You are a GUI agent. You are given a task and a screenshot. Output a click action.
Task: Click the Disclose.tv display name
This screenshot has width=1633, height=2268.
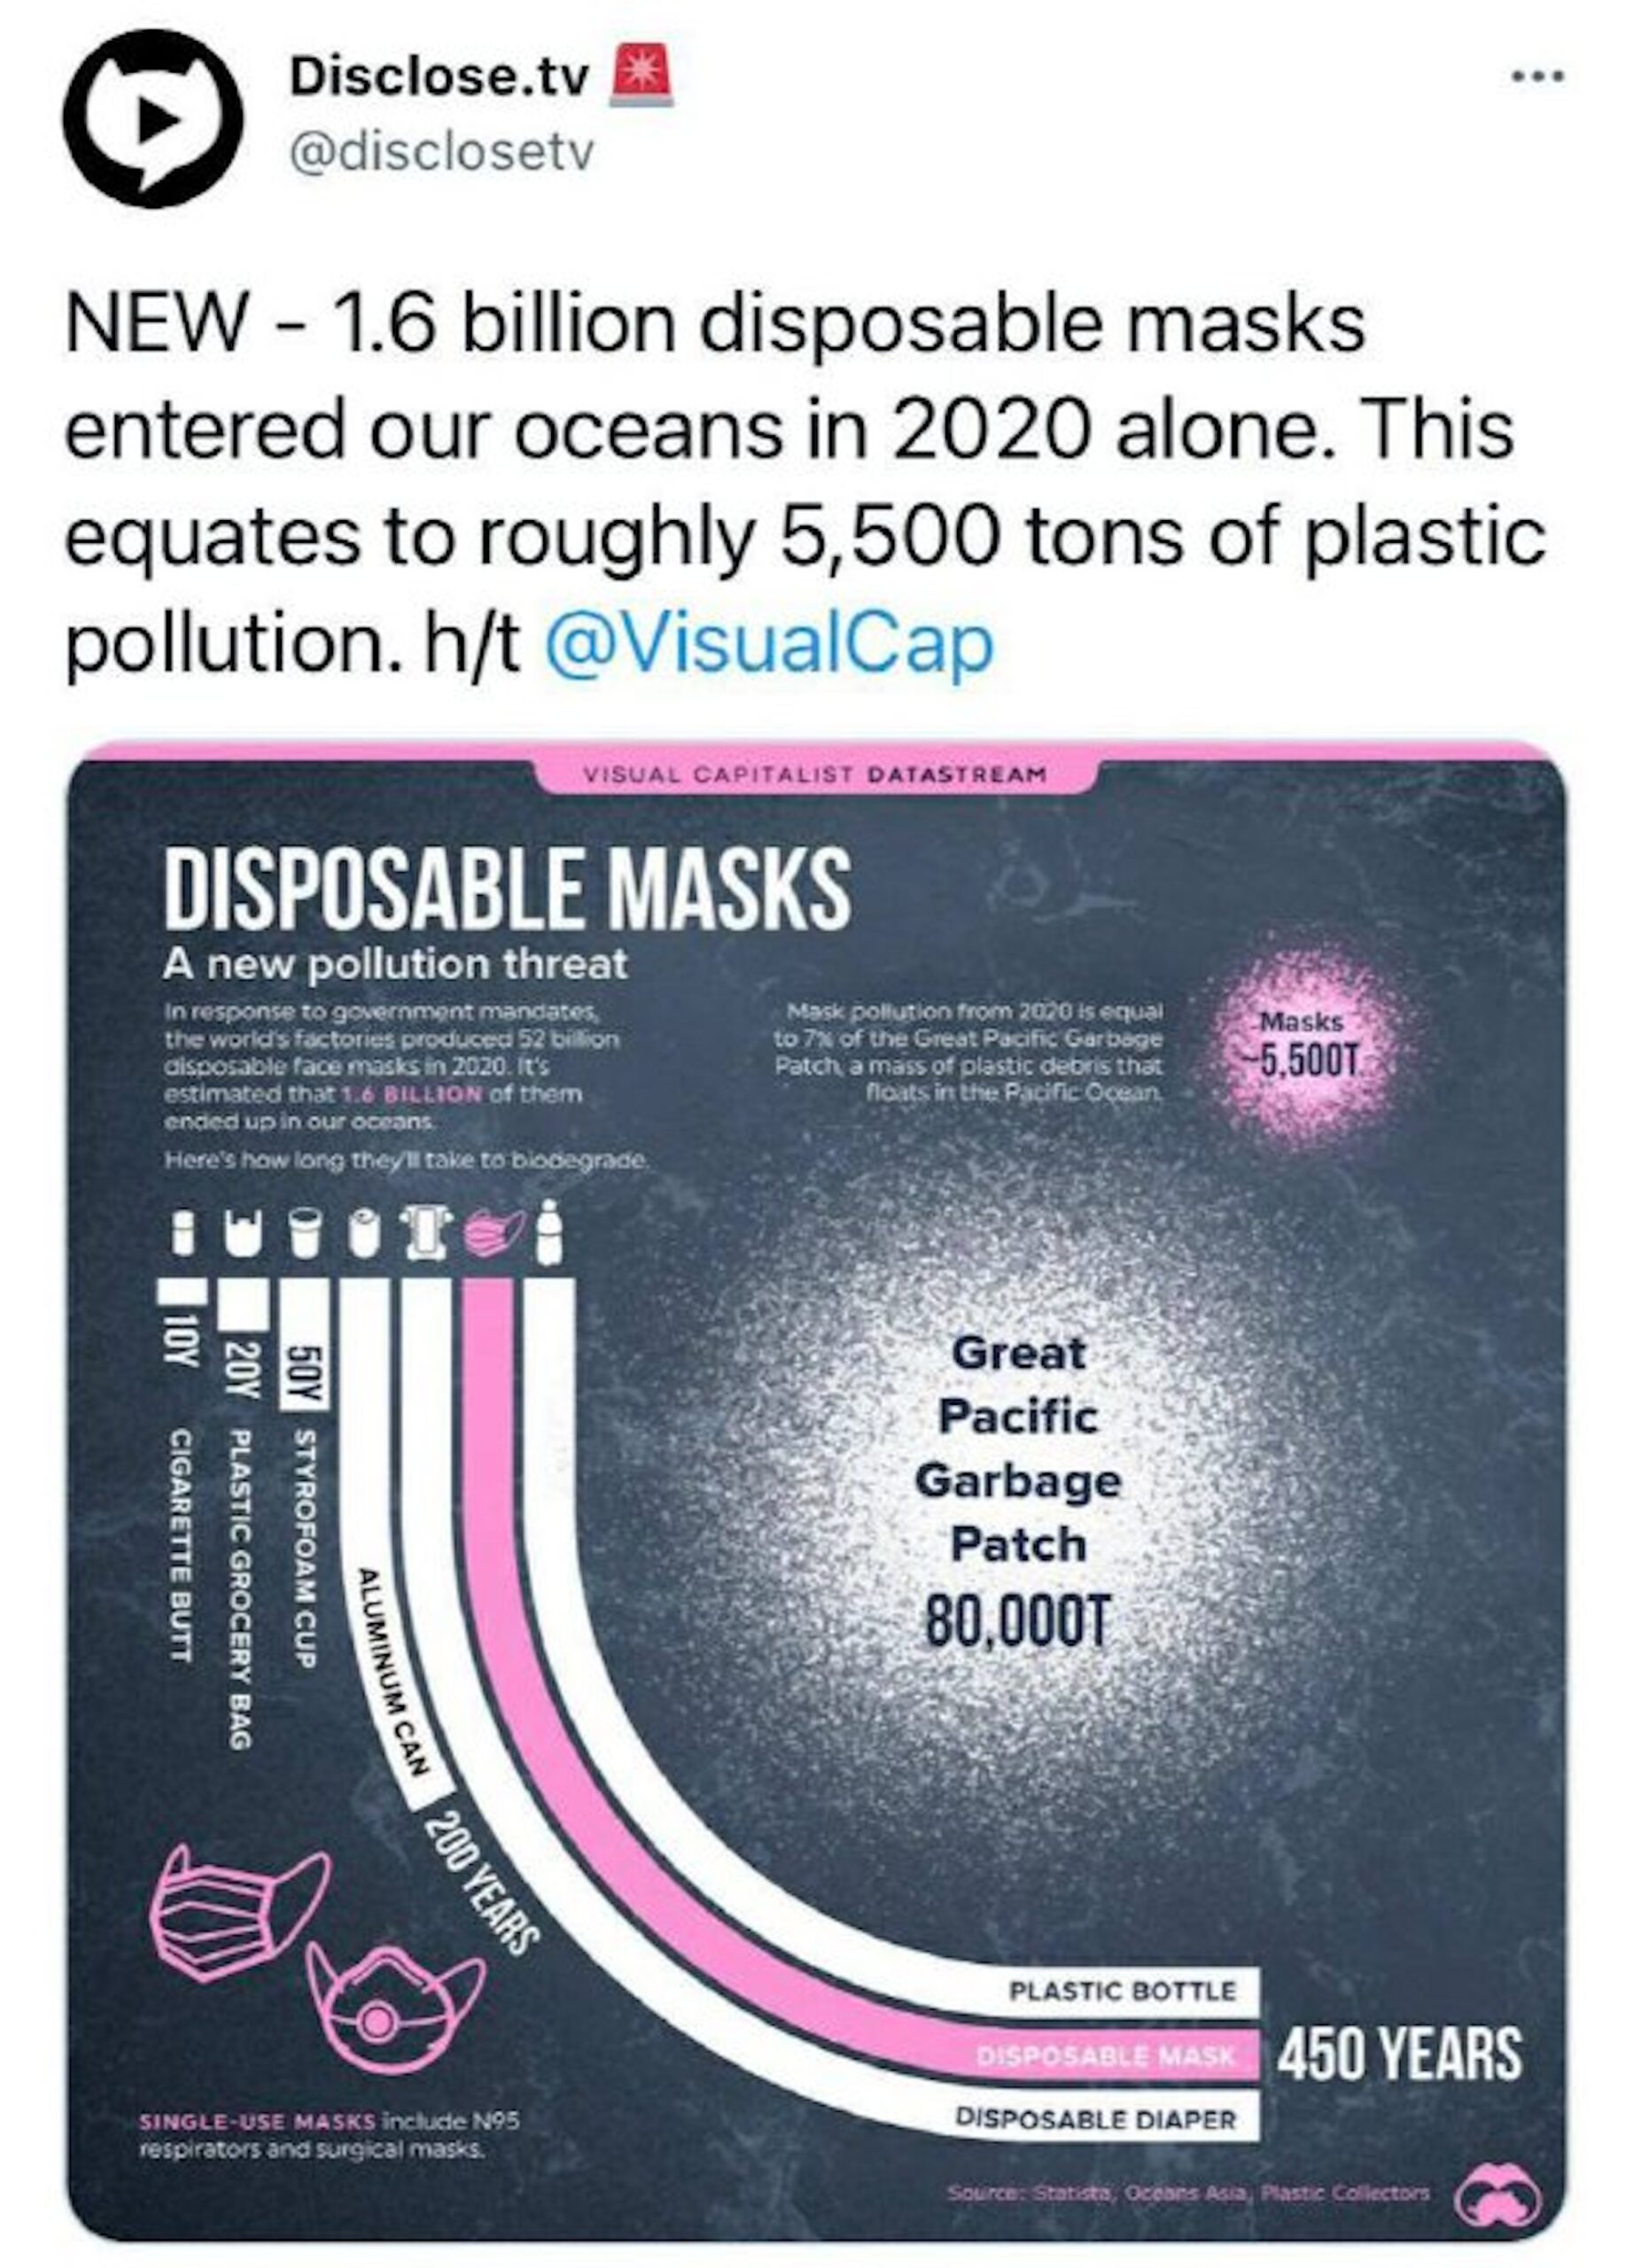pos(438,77)
